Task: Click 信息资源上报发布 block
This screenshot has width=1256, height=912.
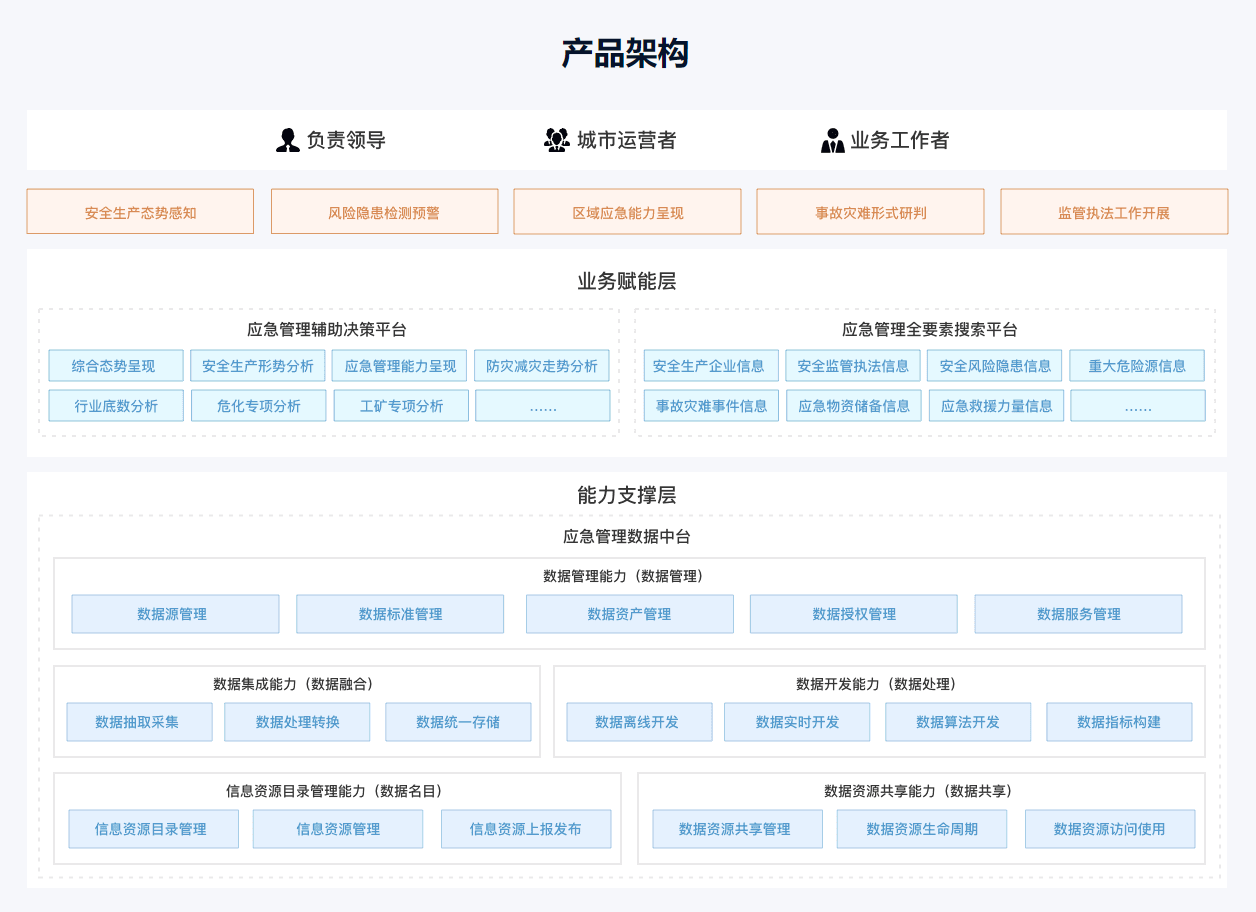Action: 525,829
